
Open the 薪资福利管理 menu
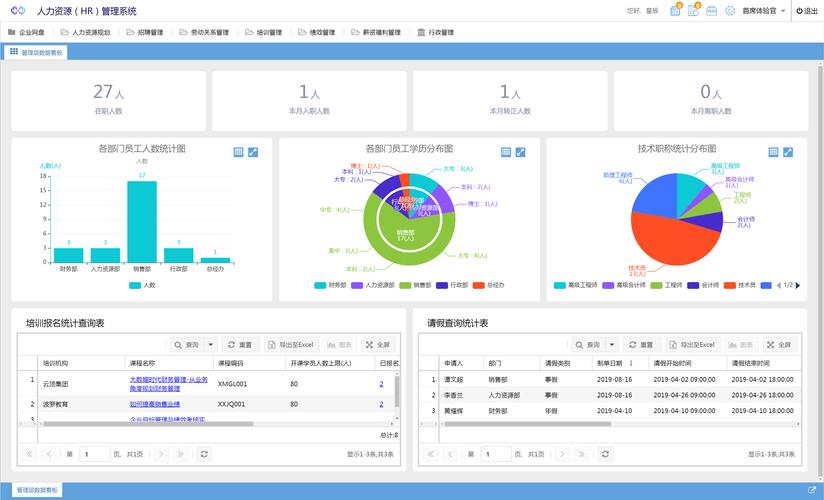click(374, 32)
